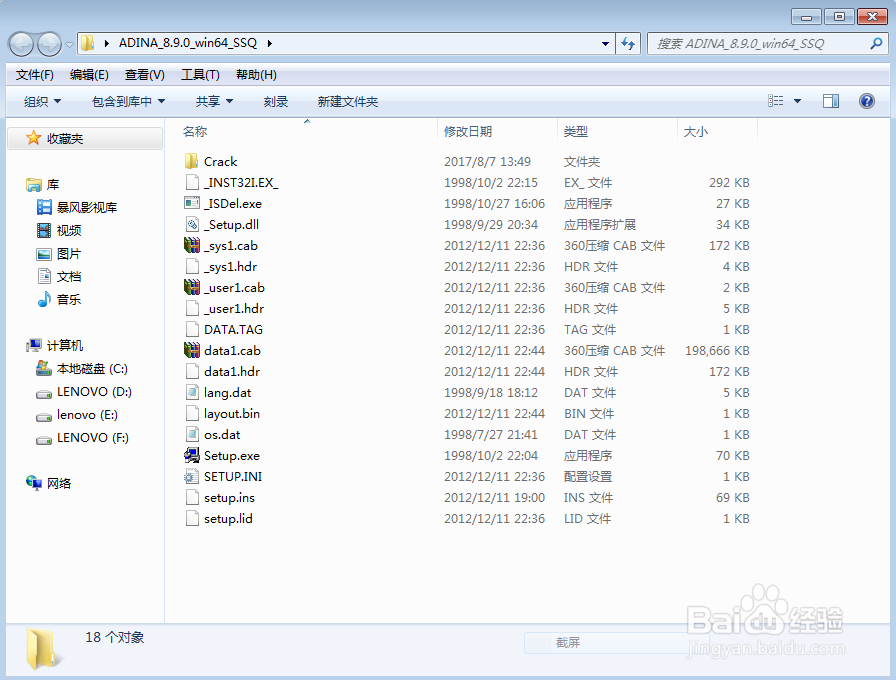Select the _sys1.cab archive icon

point(191,245)
